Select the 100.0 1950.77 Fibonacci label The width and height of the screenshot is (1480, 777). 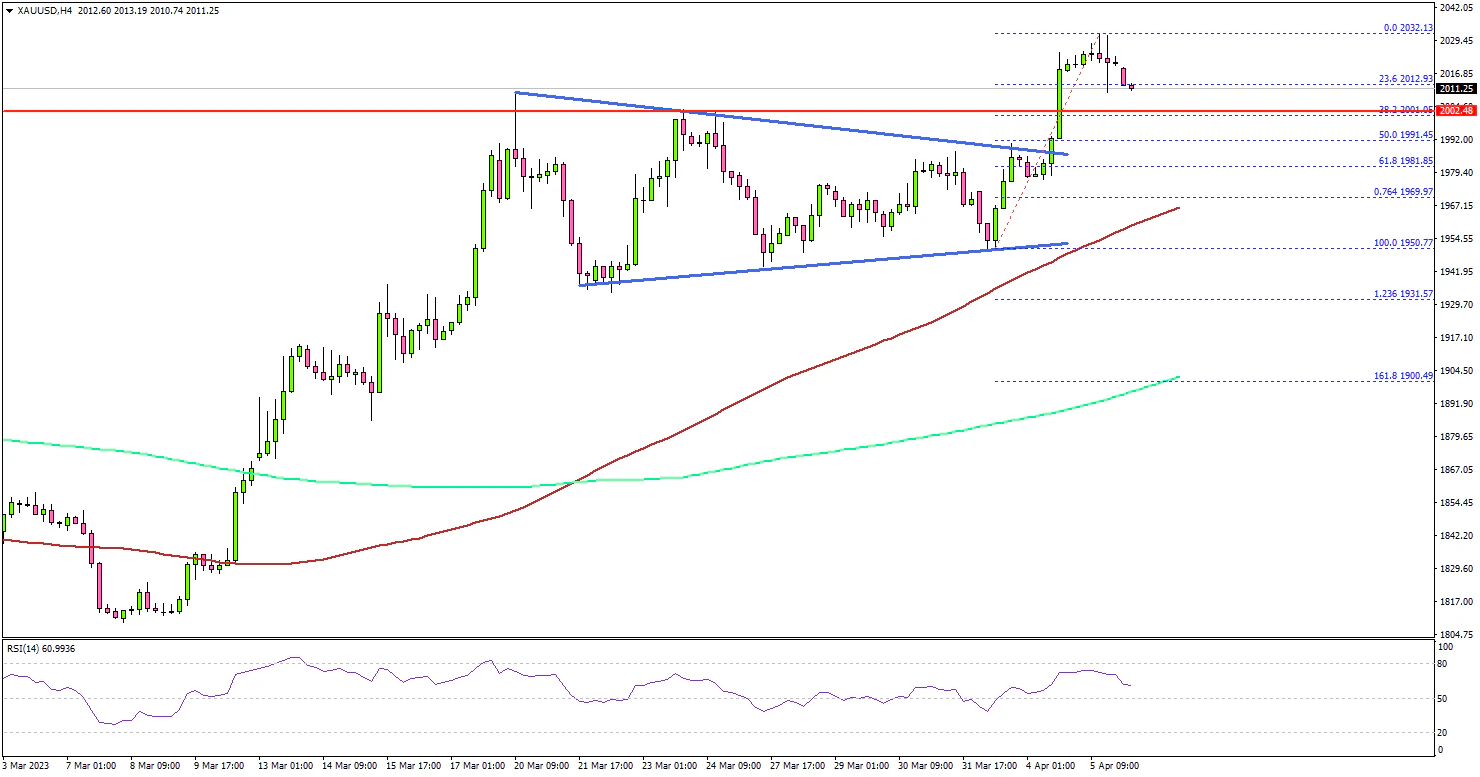tap(1404, 243)
